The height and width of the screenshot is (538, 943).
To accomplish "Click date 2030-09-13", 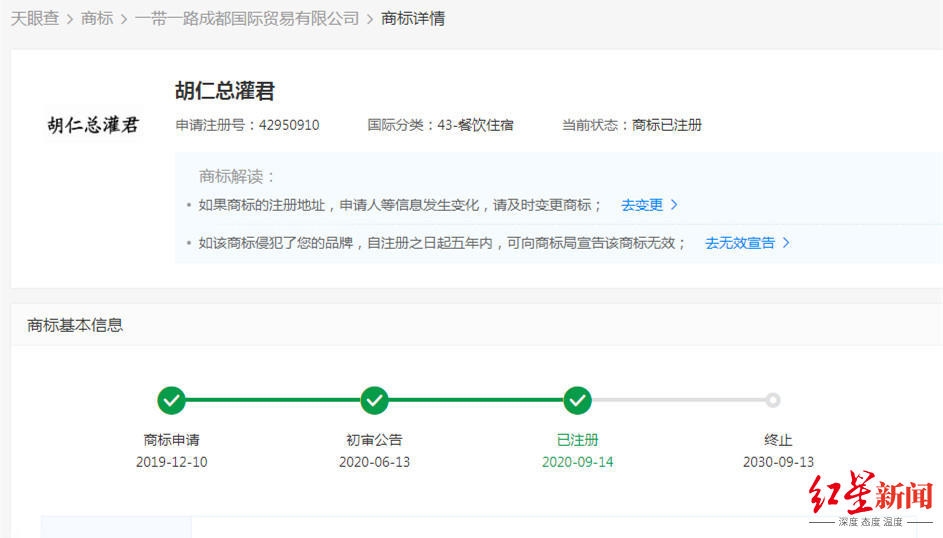I will [778, 462].
